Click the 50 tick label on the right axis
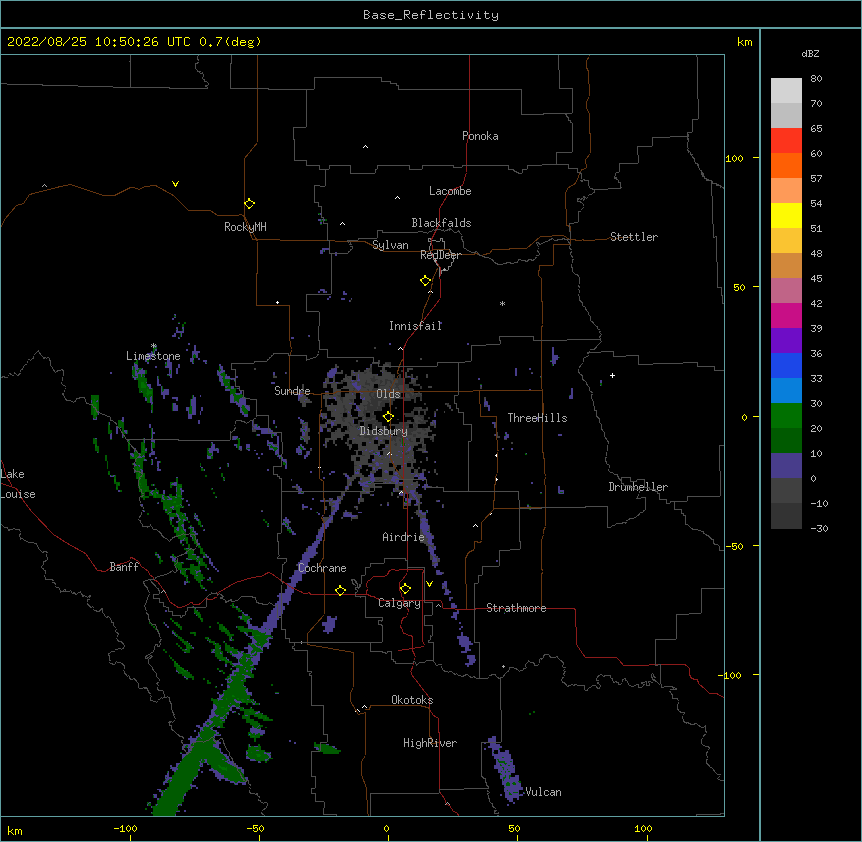Image resolution: width=862 pixels, height=842 pixels. click(739, 287)
